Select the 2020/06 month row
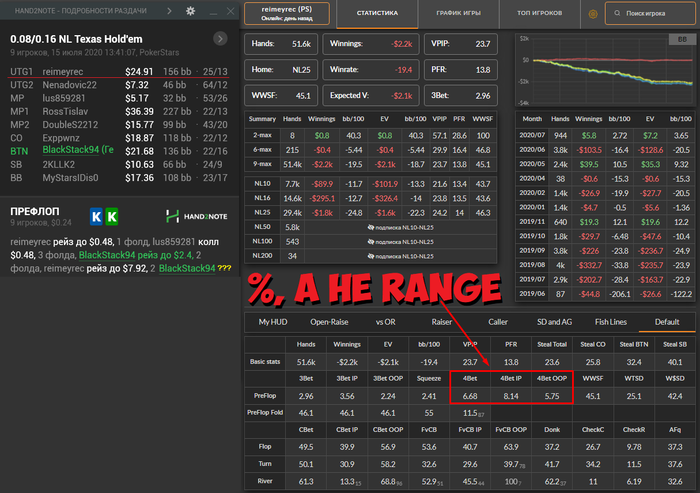The height and width of the screenshot is (493, 700). (x=605, y=150)
